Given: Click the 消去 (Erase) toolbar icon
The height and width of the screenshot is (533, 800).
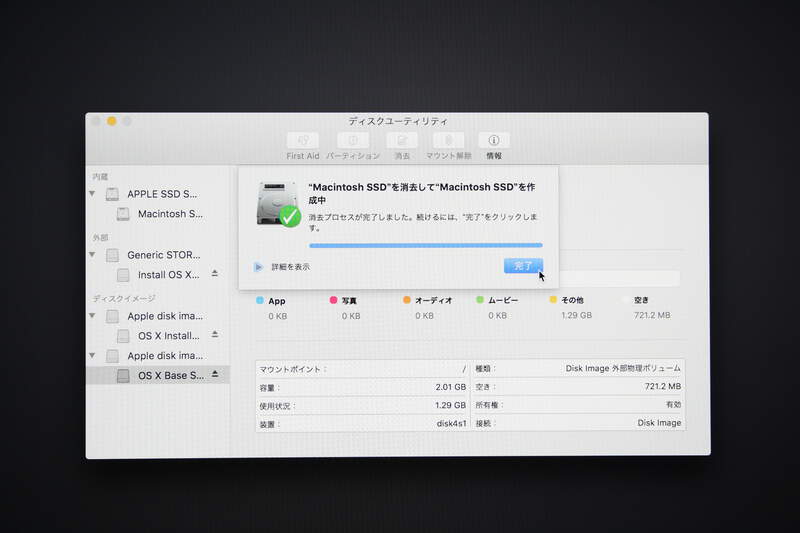Looking at the screenshot, I should [402, 141].
